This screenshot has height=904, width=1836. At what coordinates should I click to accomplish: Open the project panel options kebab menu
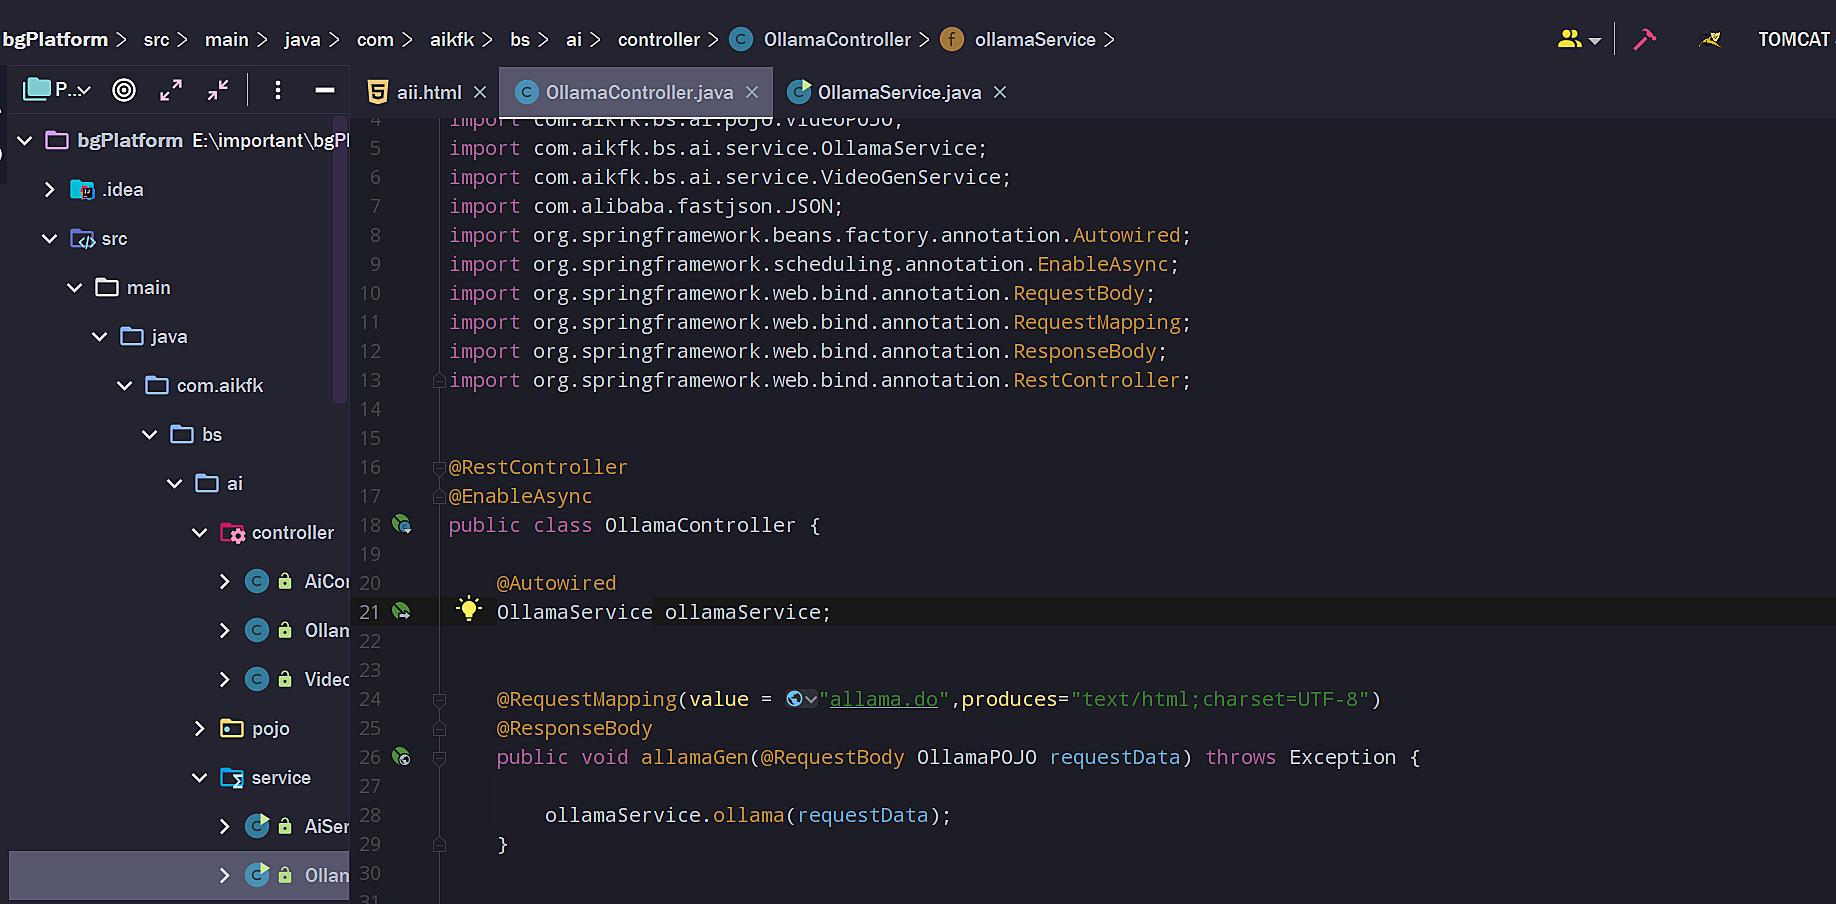(x=277, y=90)
